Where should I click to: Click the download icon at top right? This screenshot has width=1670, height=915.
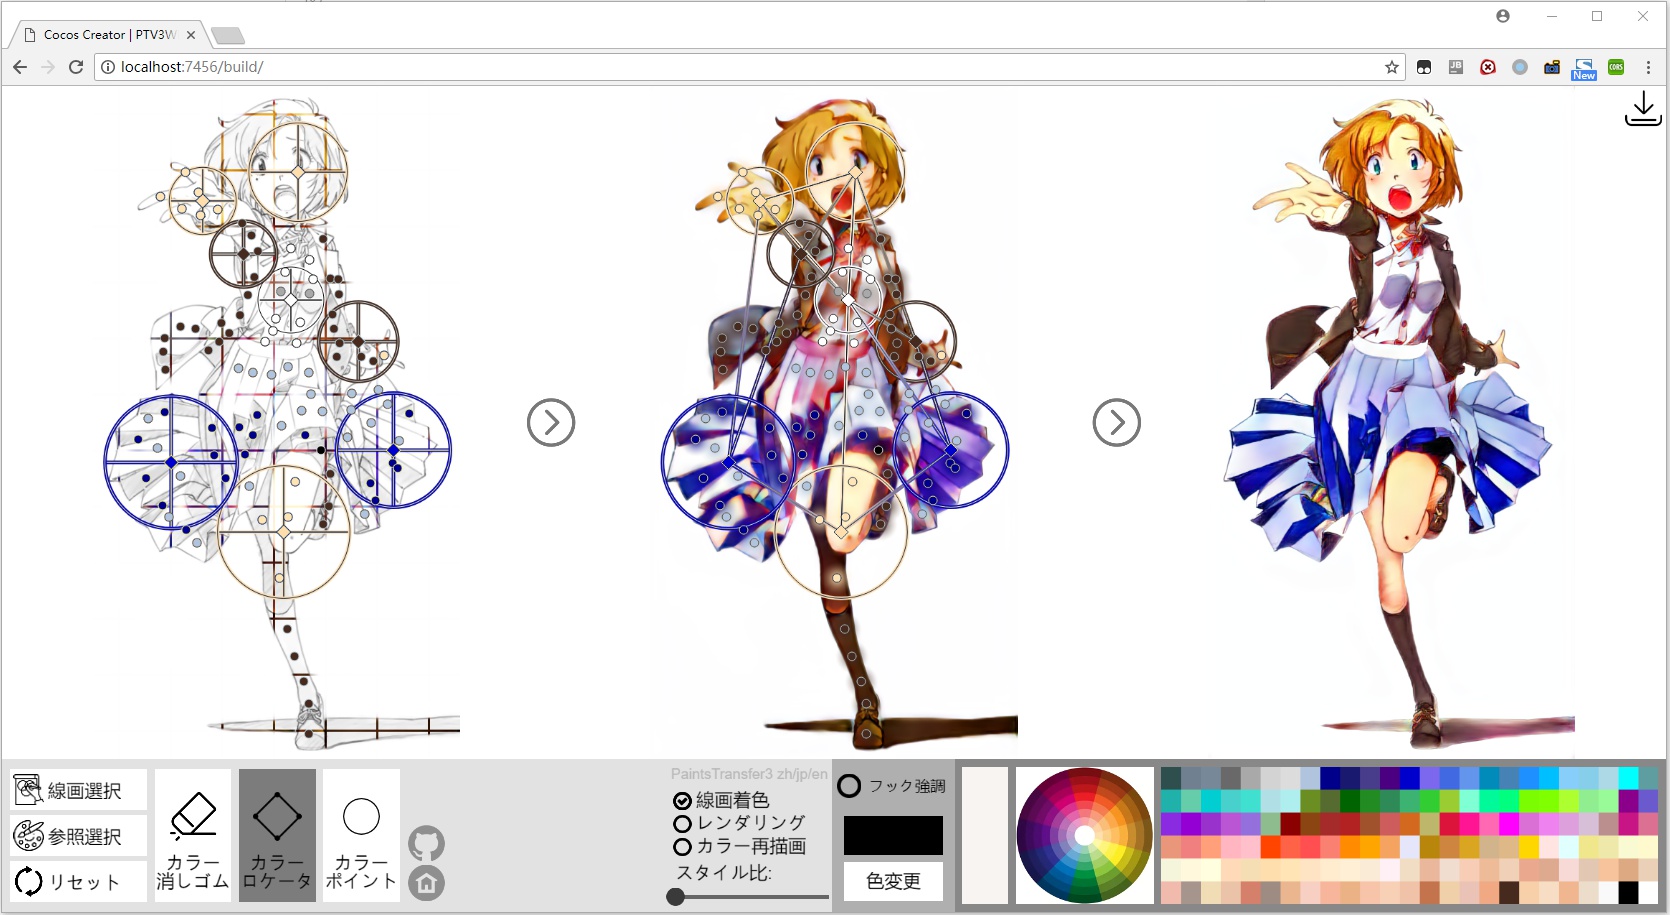[1643, 108]
